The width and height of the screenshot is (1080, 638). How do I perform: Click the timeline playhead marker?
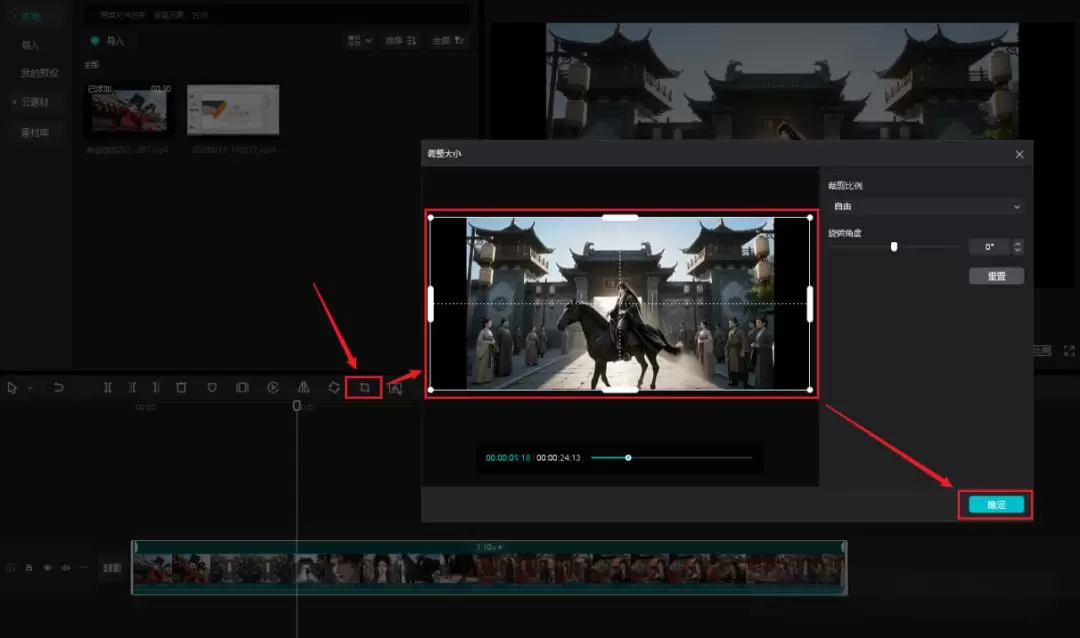(297, 406)
